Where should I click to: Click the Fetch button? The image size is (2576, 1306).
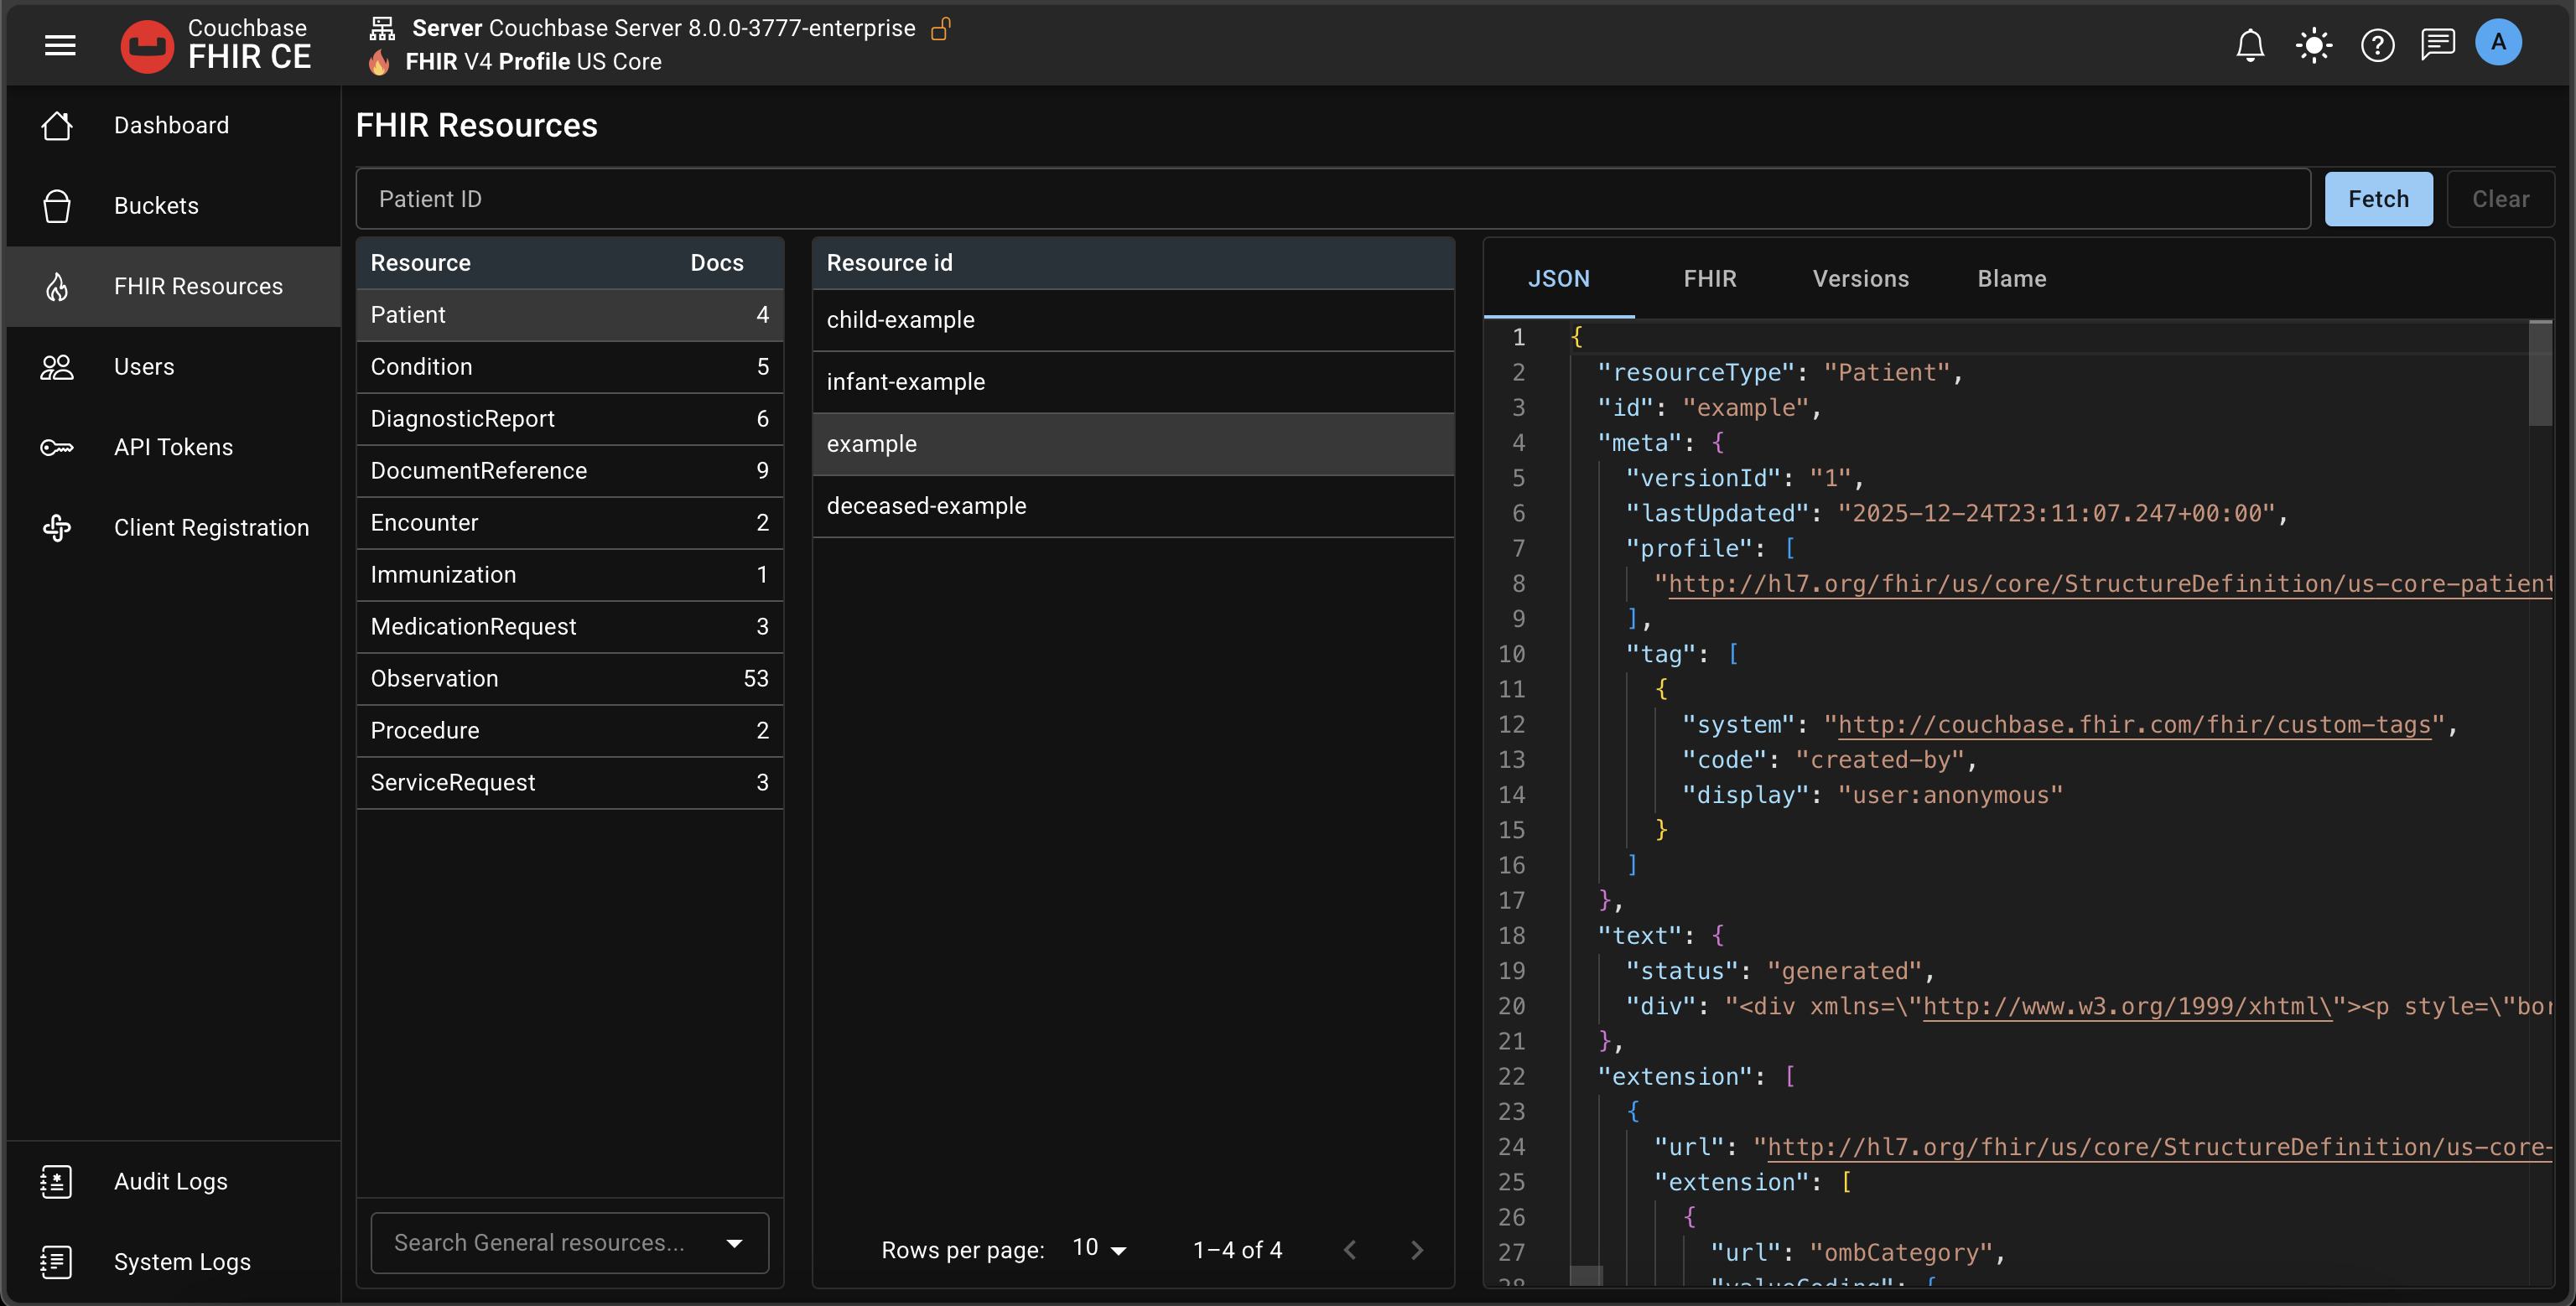coord(2377,199)
